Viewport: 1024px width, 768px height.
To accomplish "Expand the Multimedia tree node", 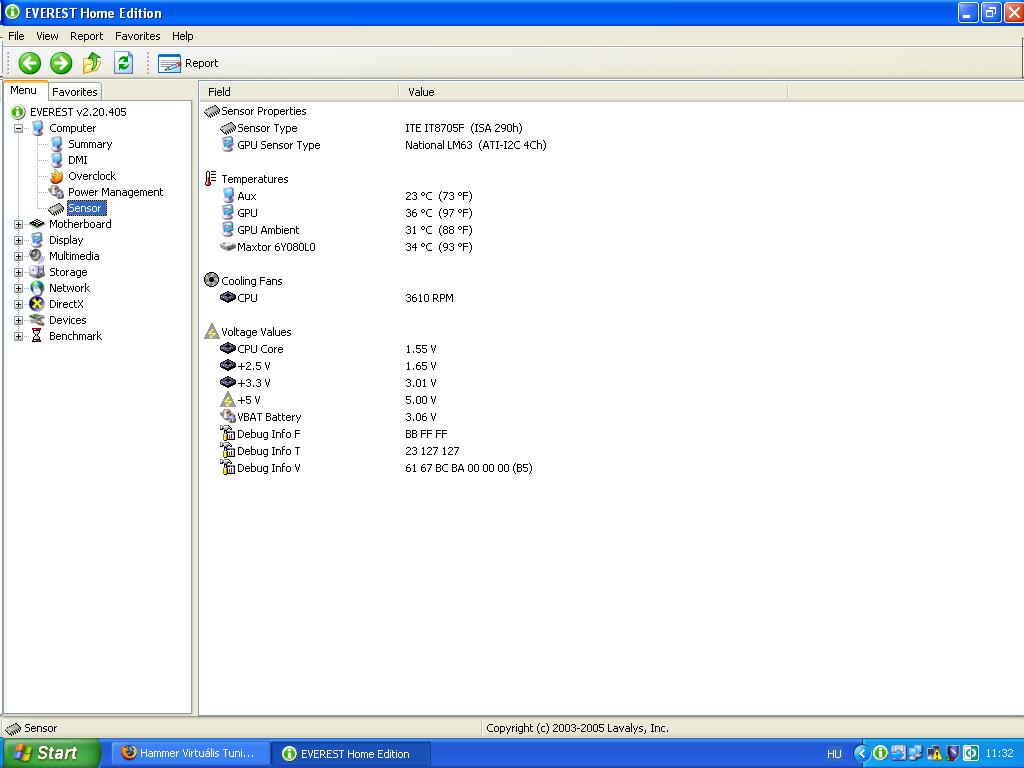I will pos(18,256).
